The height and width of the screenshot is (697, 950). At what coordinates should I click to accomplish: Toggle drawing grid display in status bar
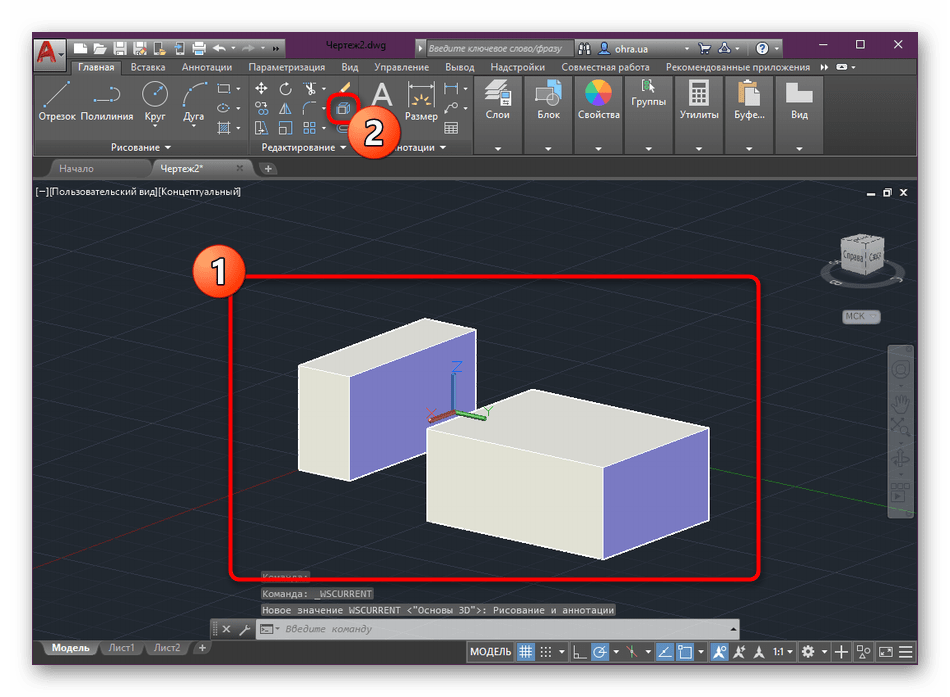coord(525,652)
